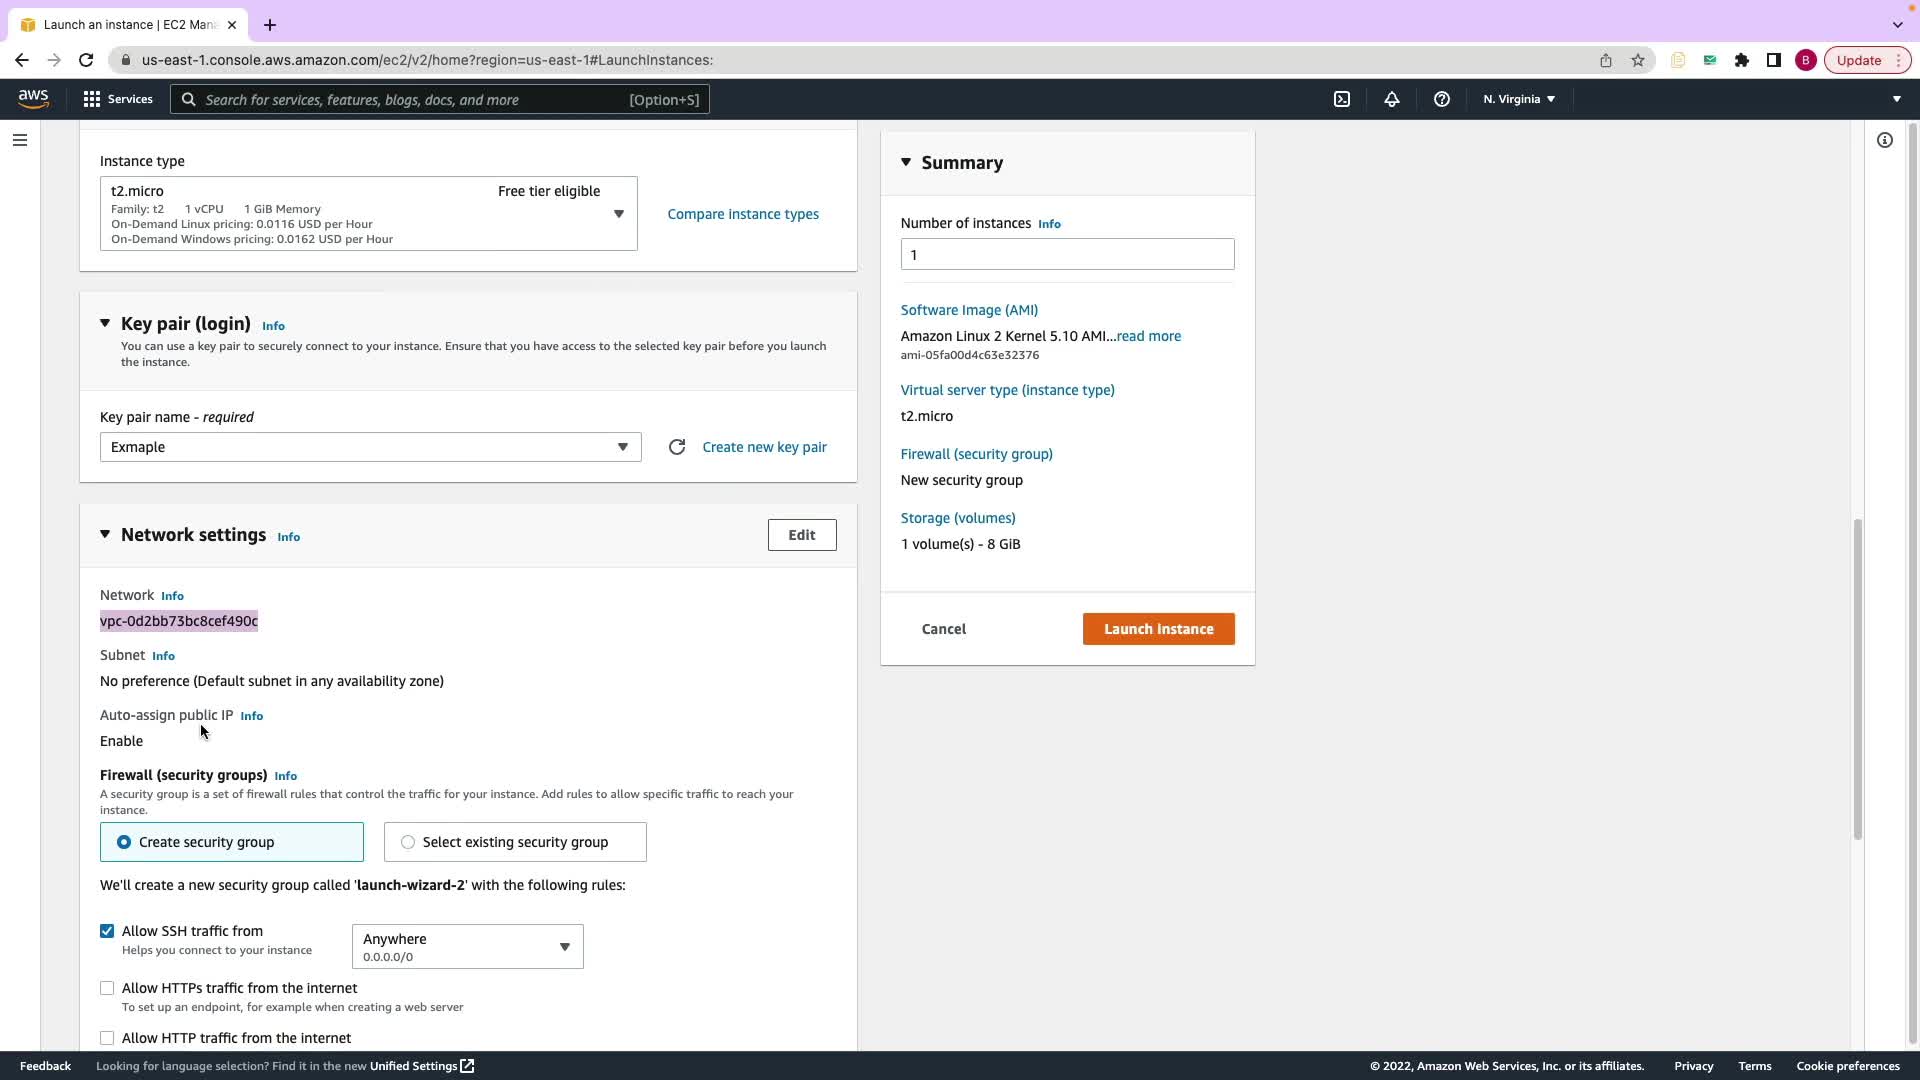Open the Key pair name dropdown
Image resolution: width=1920 pixels, height=1080 pixels.
click(370, 447)
